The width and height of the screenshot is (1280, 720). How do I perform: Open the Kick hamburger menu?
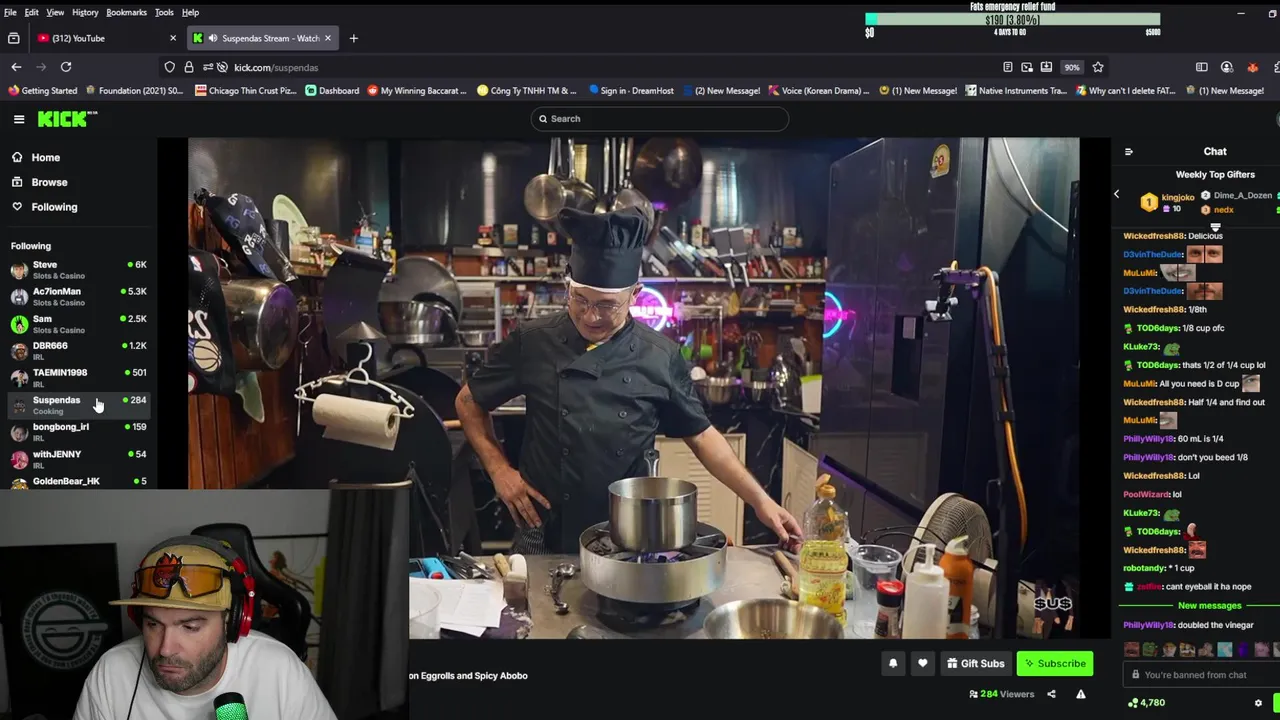click(x=19, y=119)
